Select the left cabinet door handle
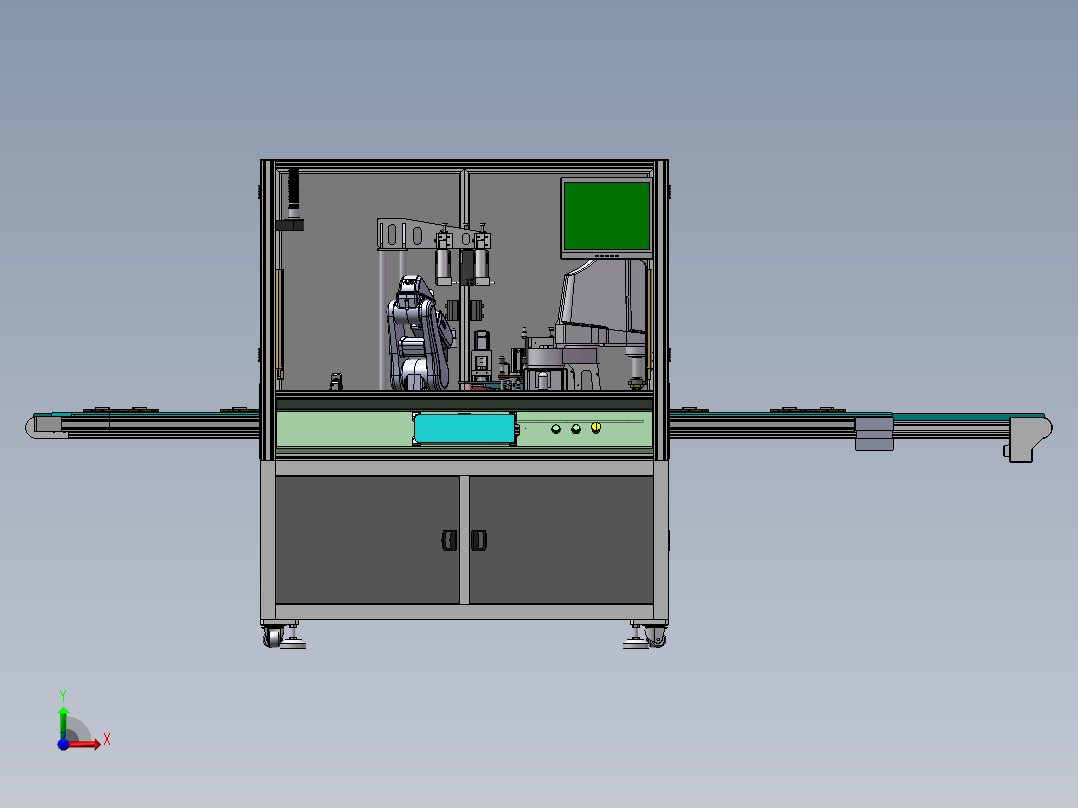Image resolution: width=1078 pixels, height=808 pixels. point(449,541)
